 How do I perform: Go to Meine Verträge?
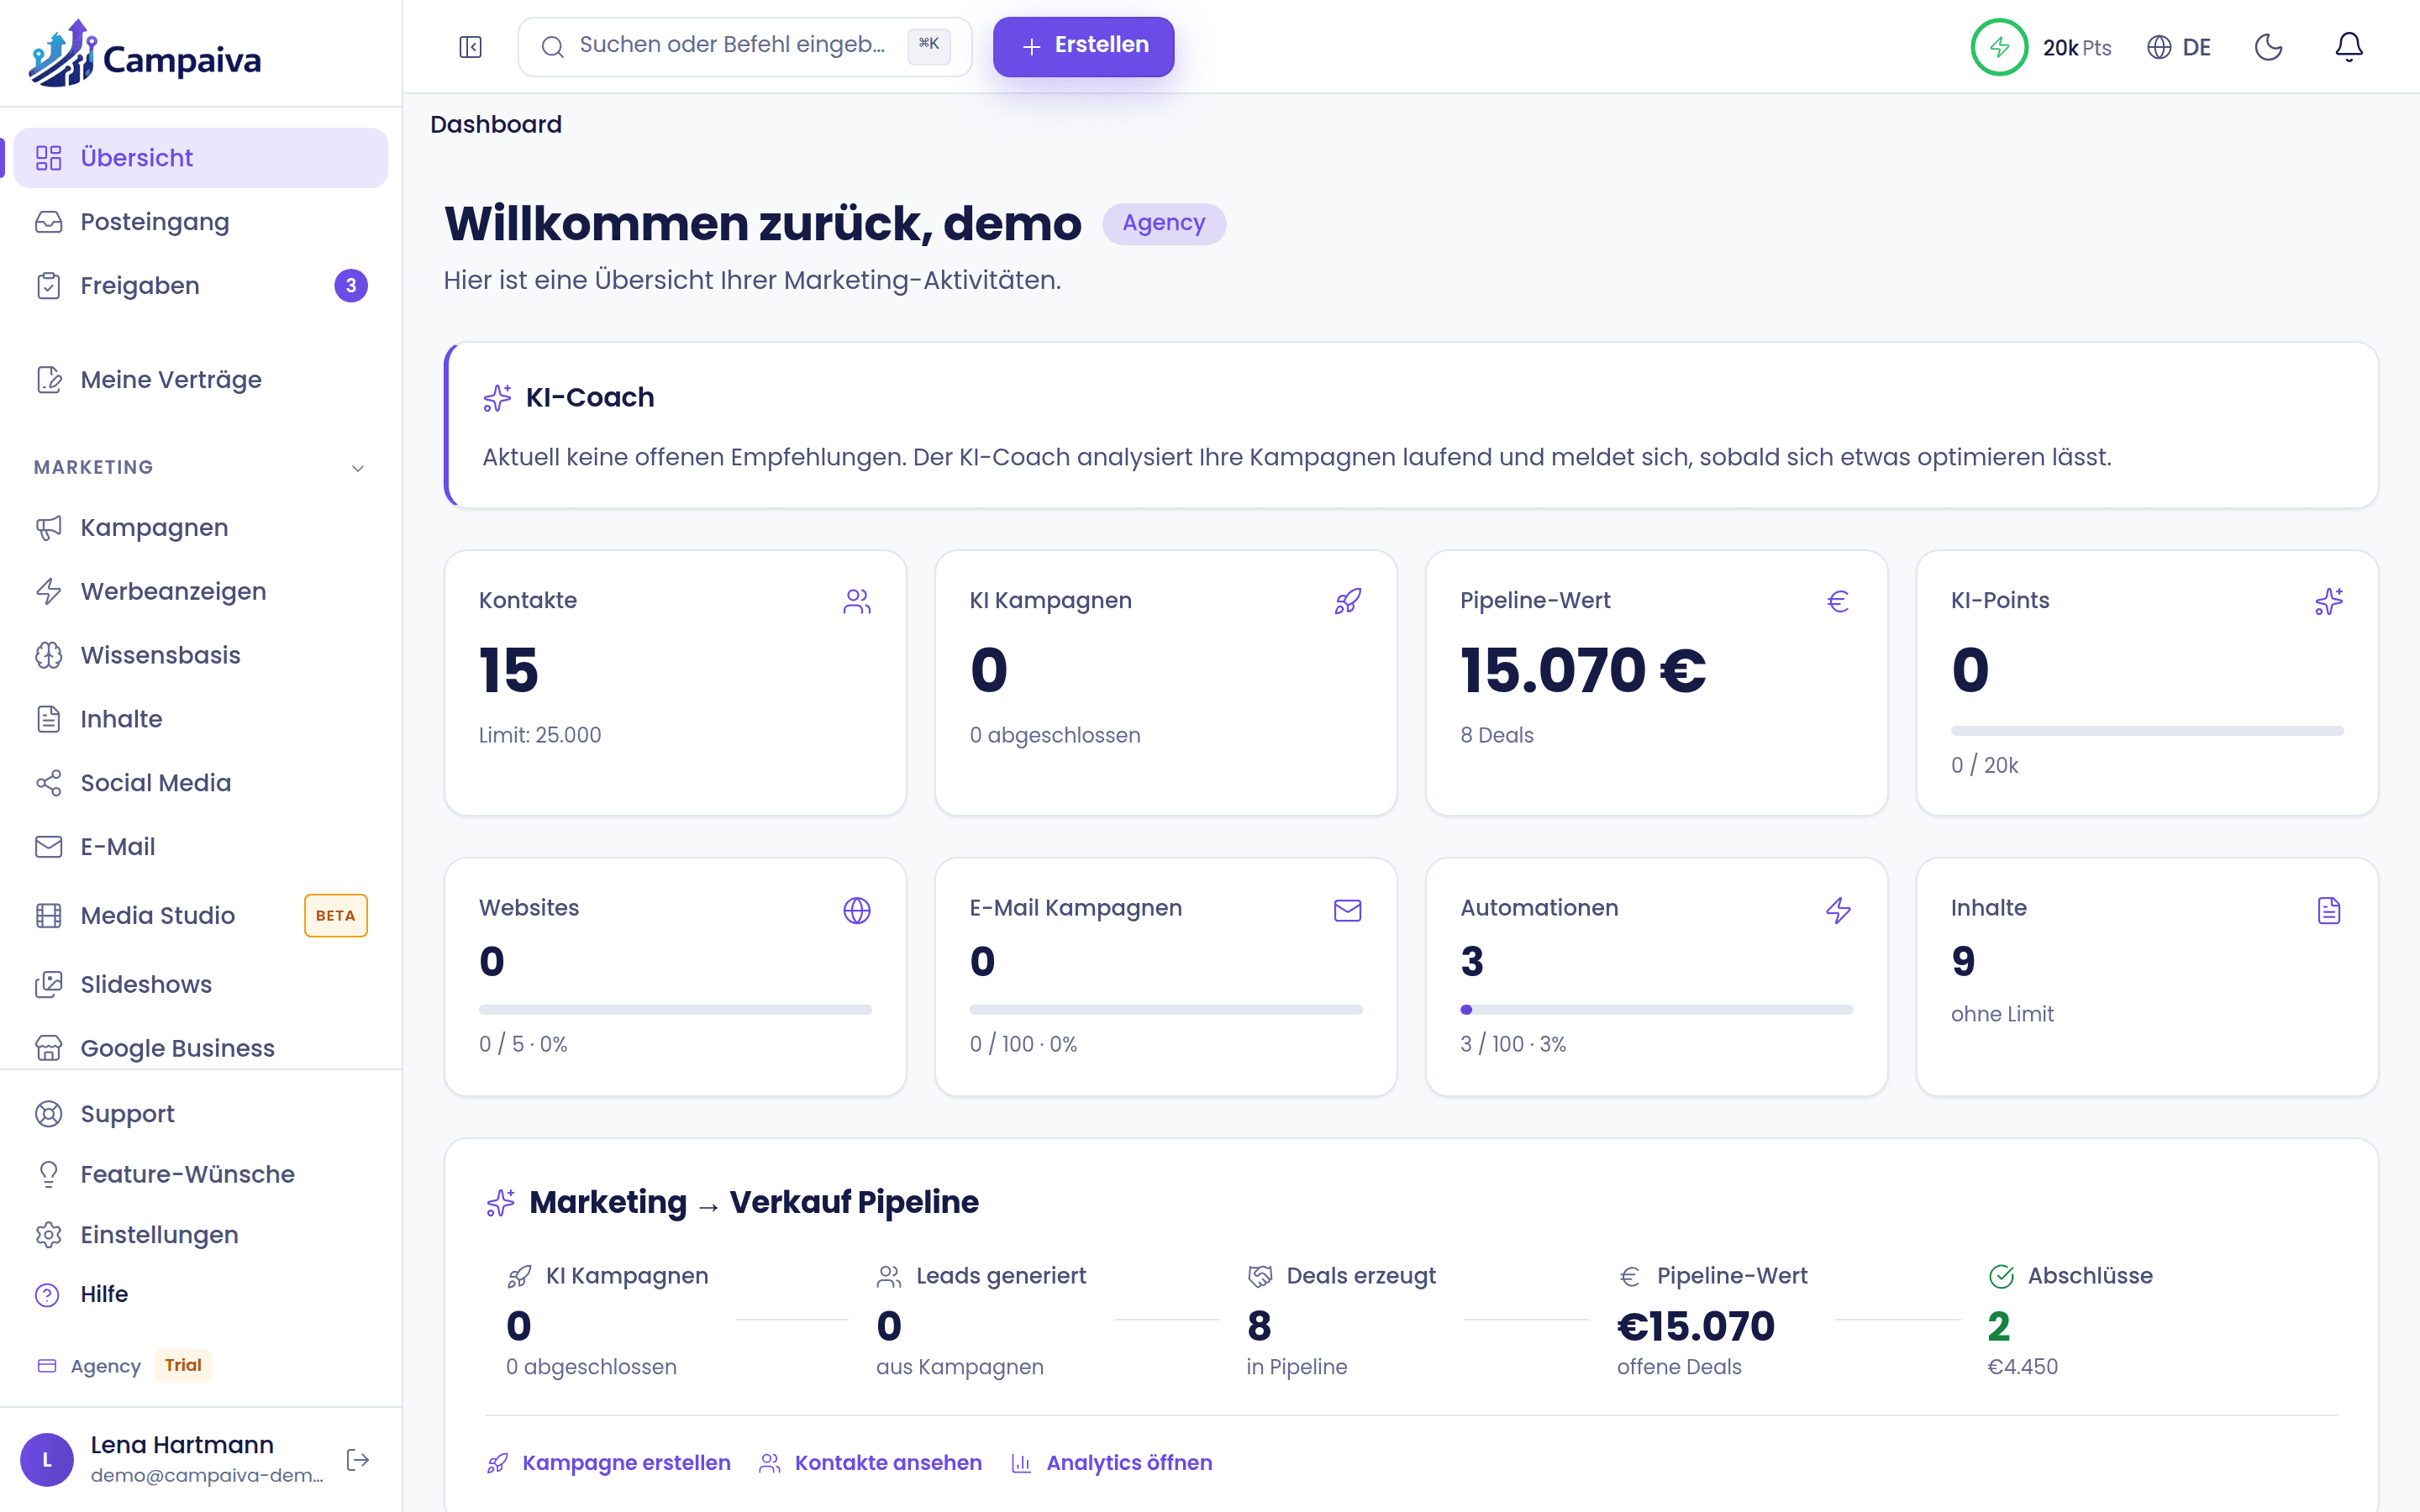click(x=200, y=380)
